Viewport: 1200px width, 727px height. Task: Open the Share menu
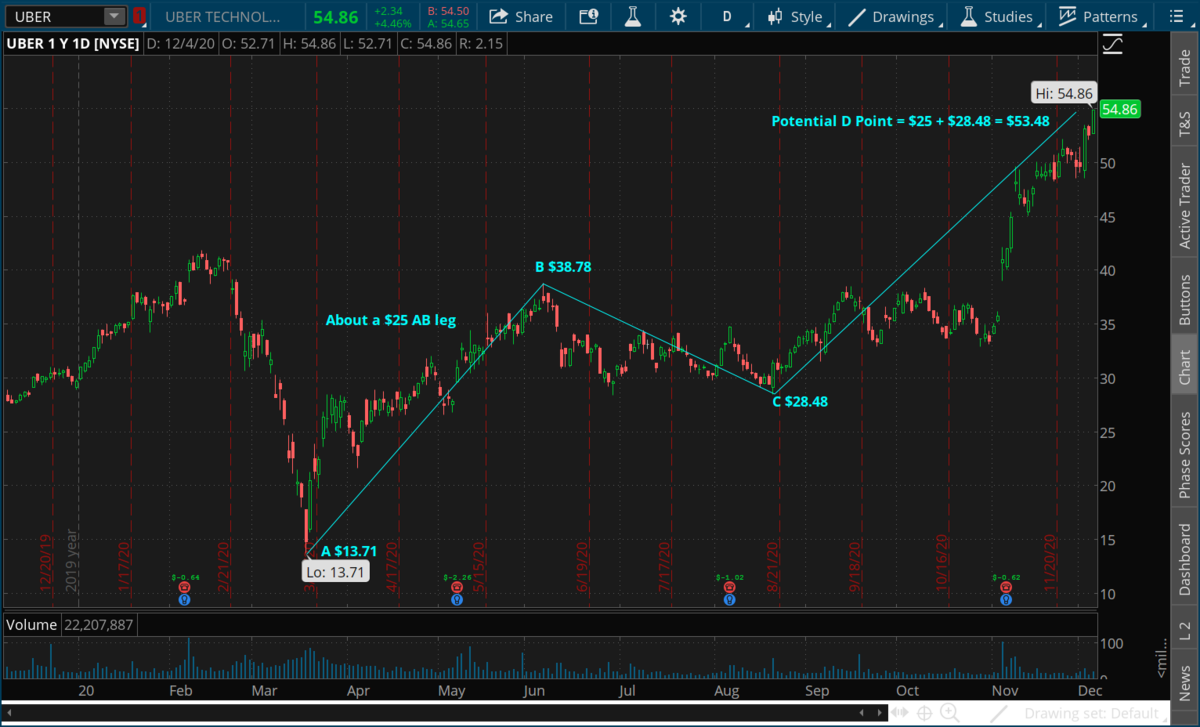(520, 16)
